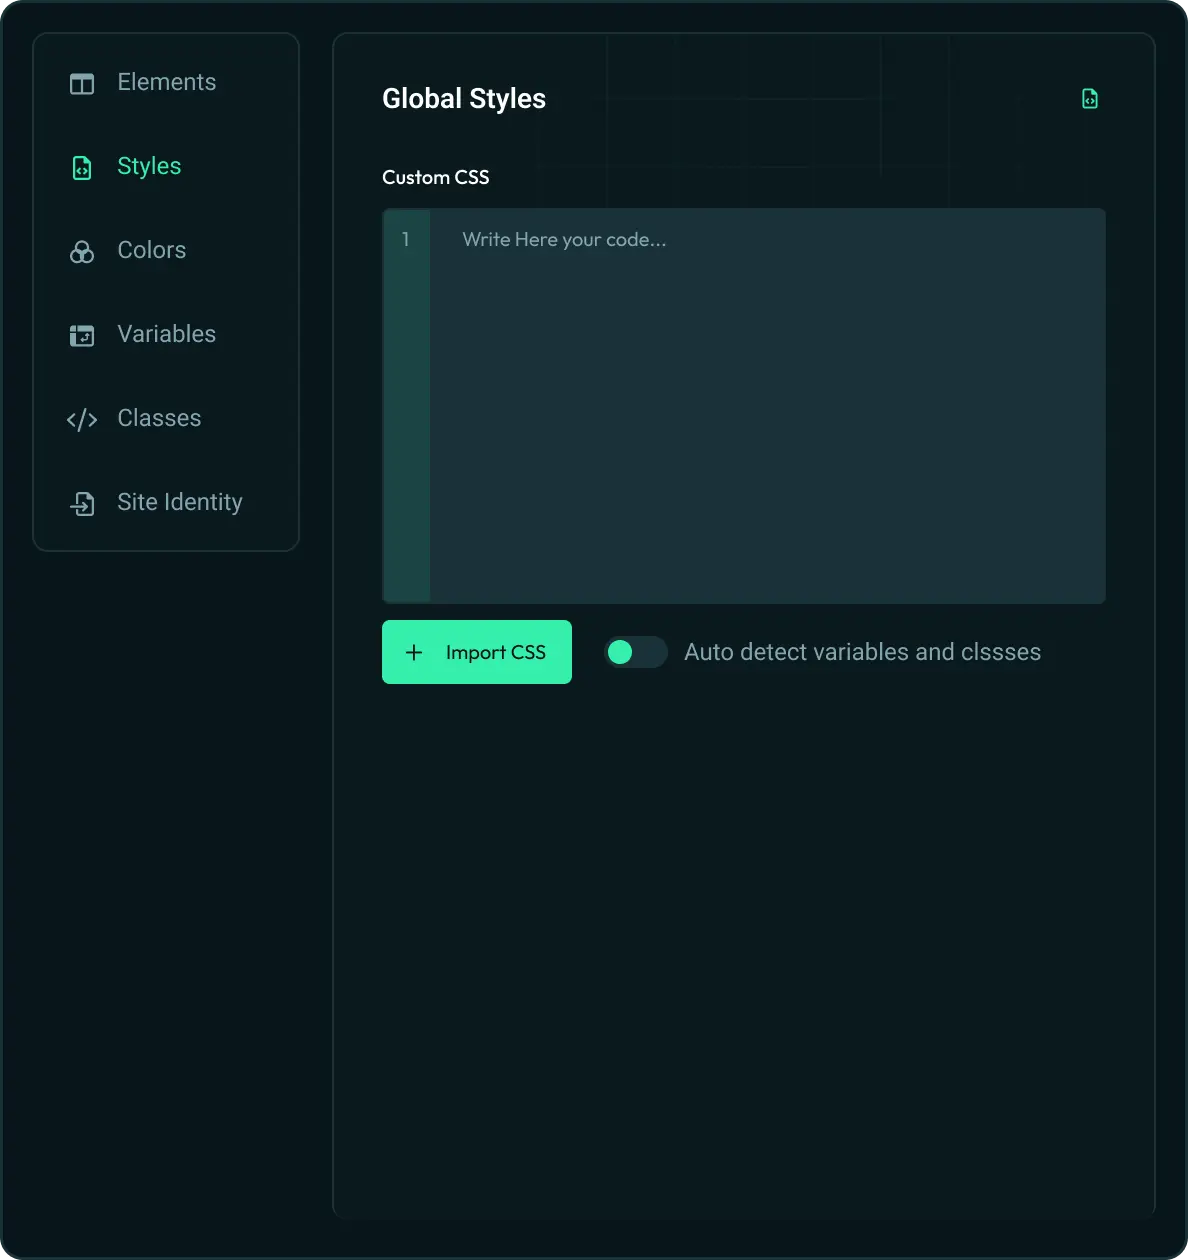1188x1260 pixels.
Task: Click the plus icon on Import CSS
Action: [x=414, y=653]
